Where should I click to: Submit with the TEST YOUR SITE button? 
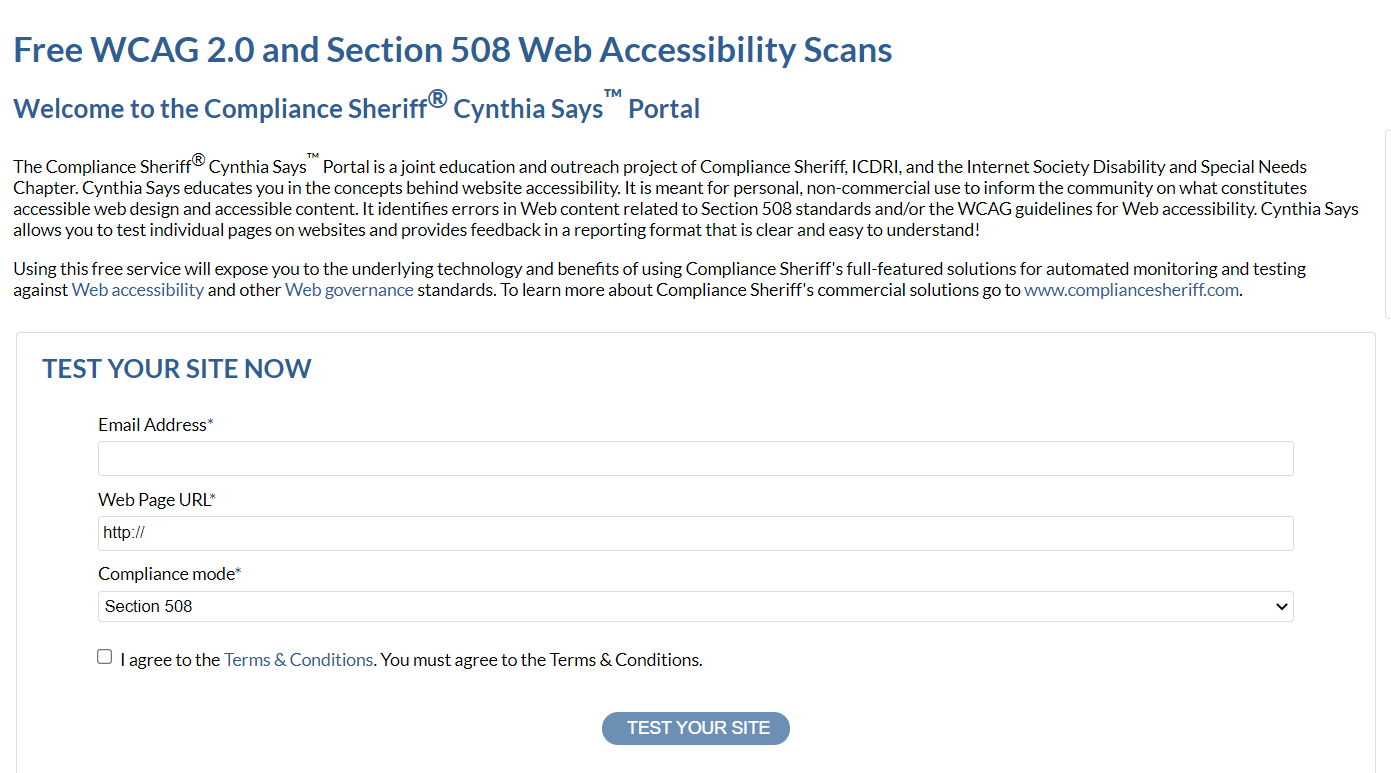tap(696, 728)
